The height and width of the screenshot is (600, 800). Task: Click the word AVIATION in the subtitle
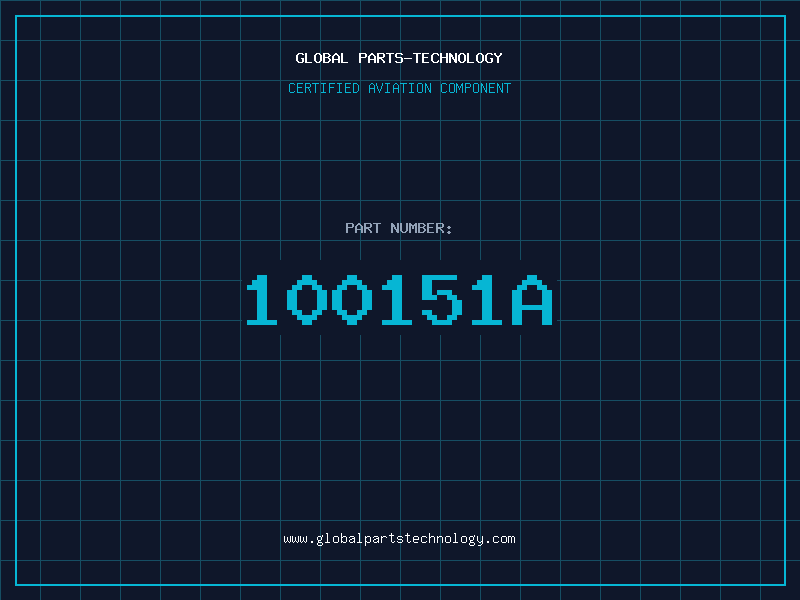400,88
